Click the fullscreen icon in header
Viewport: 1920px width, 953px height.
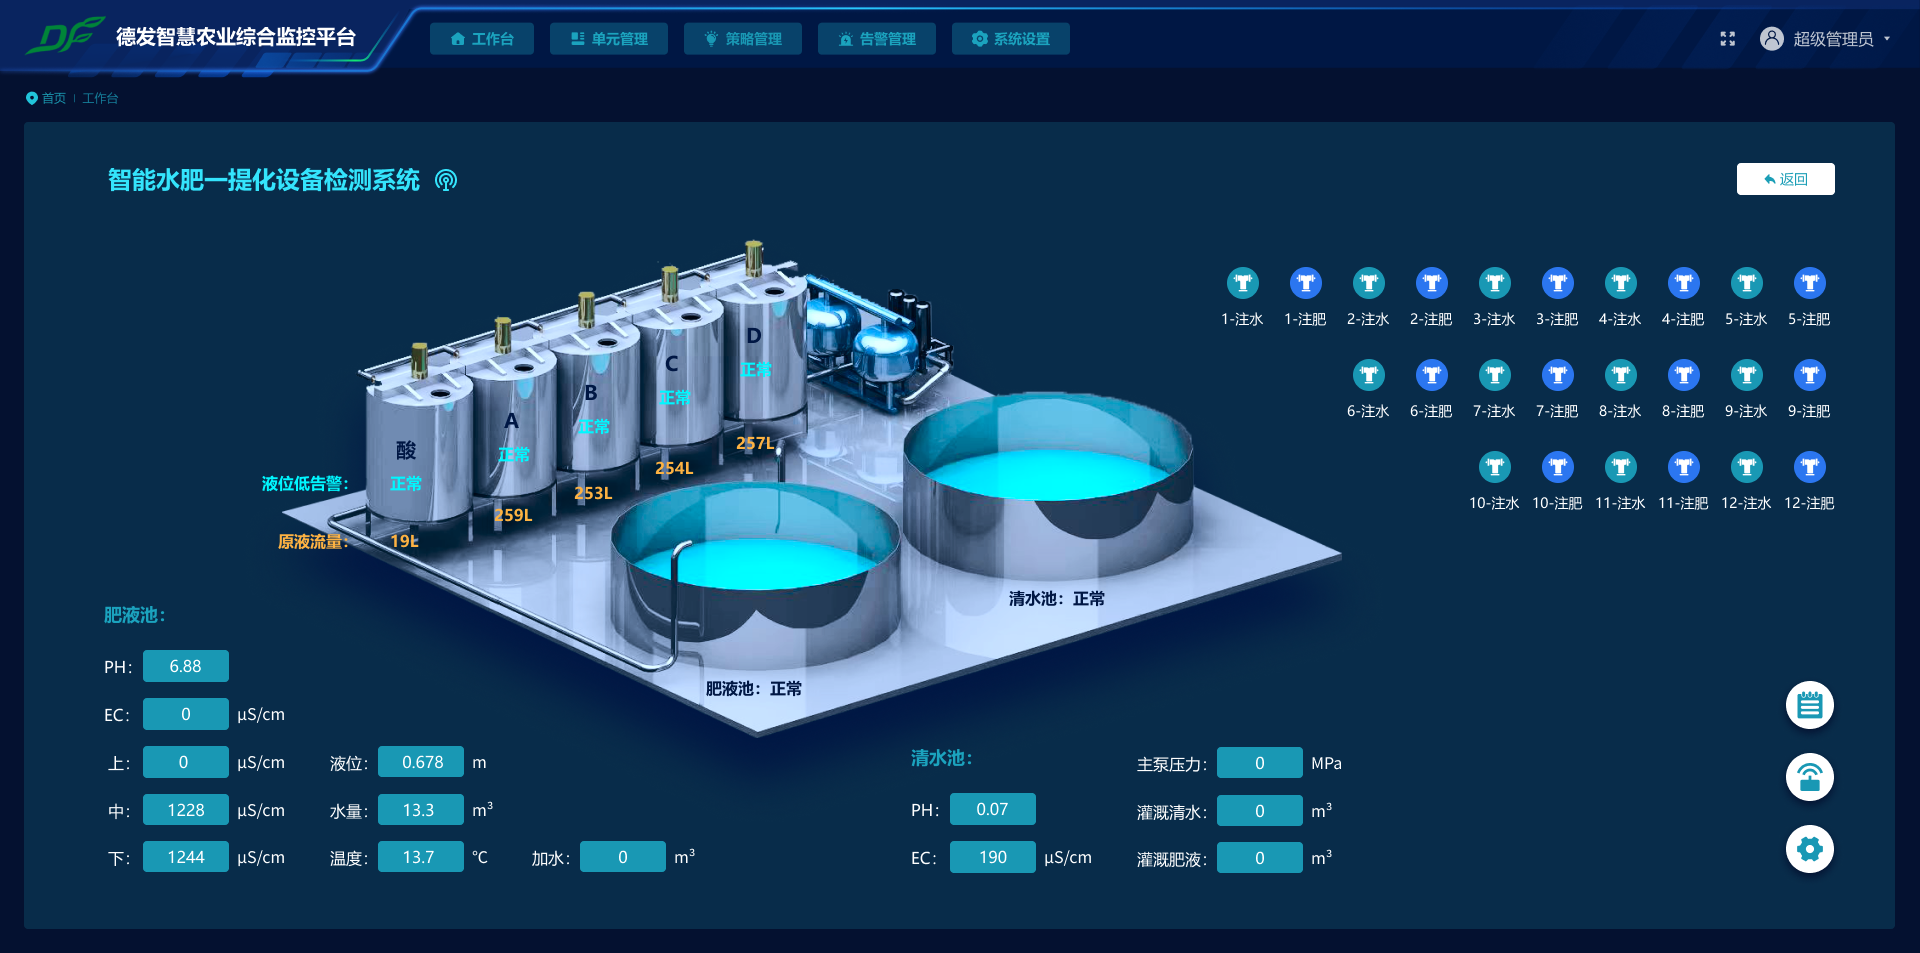point(1727,39)
